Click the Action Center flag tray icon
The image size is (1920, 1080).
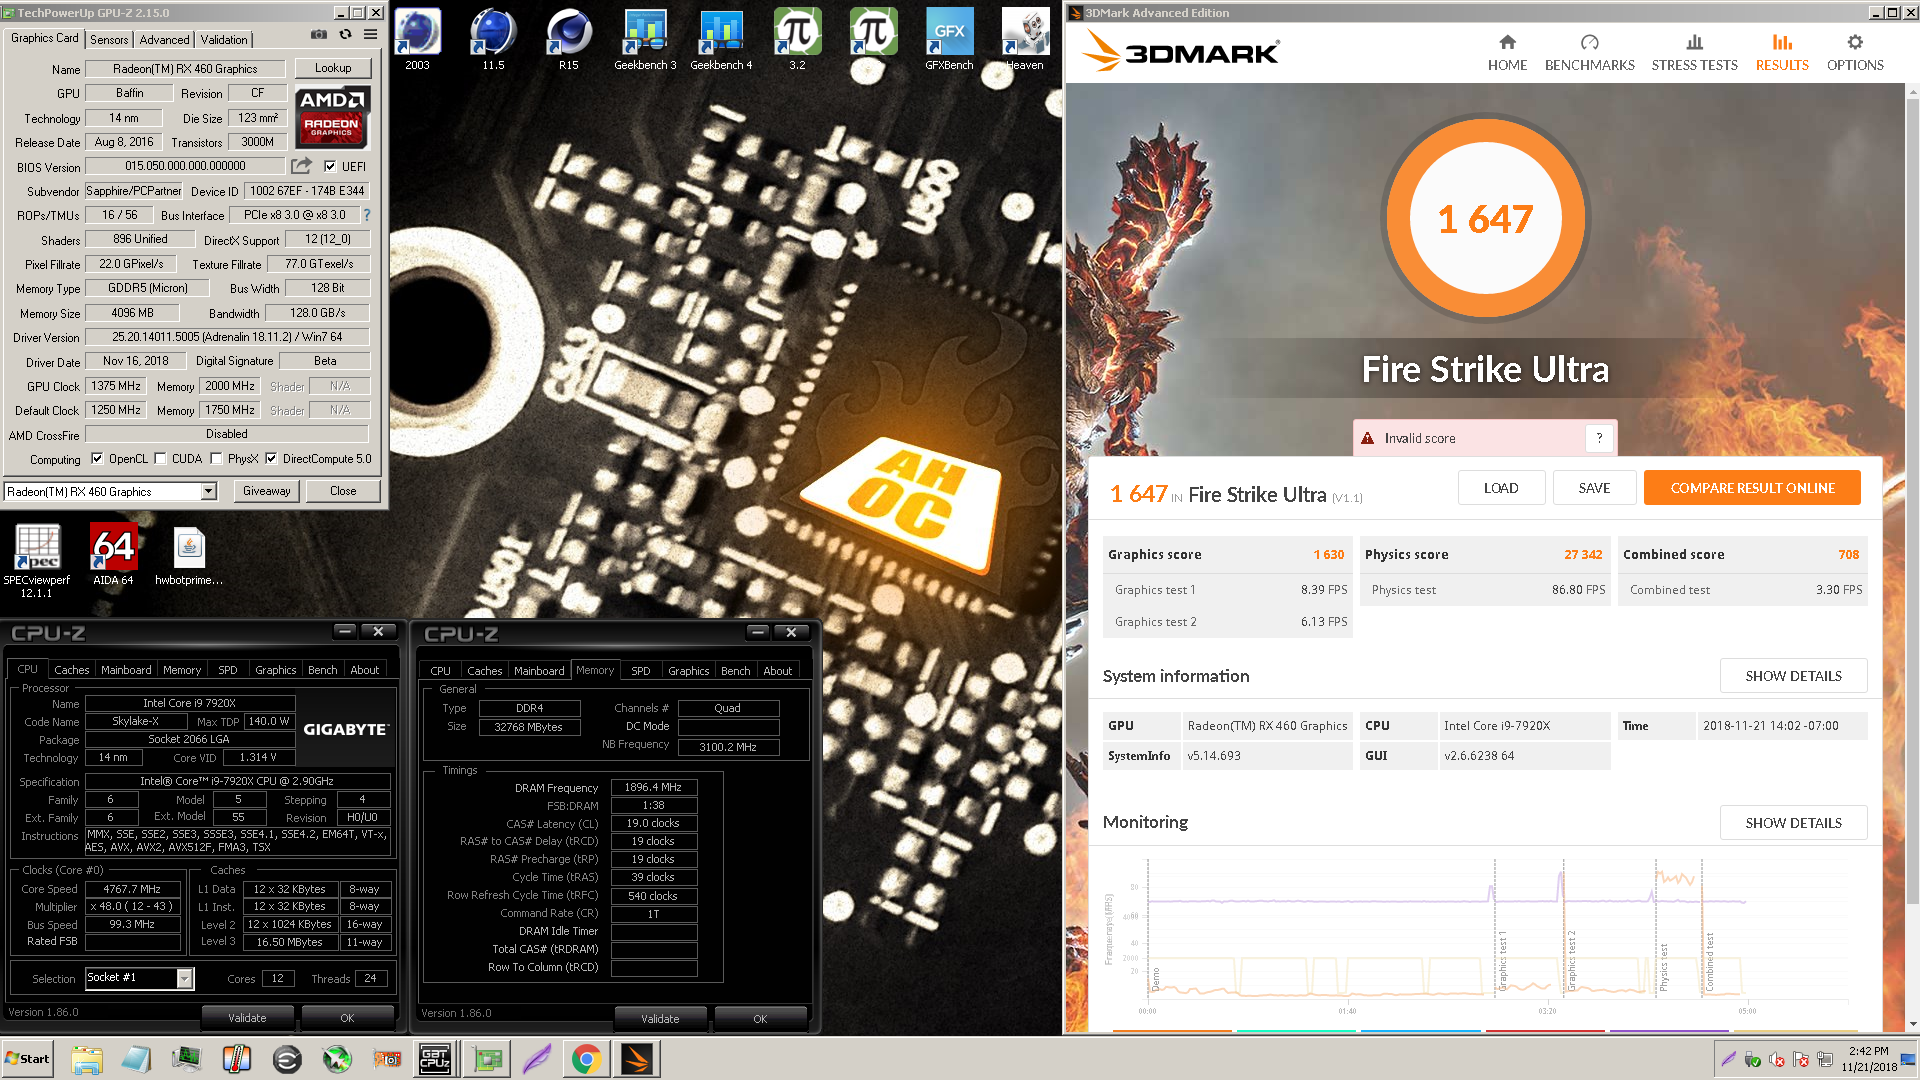coord(1801,1059)
